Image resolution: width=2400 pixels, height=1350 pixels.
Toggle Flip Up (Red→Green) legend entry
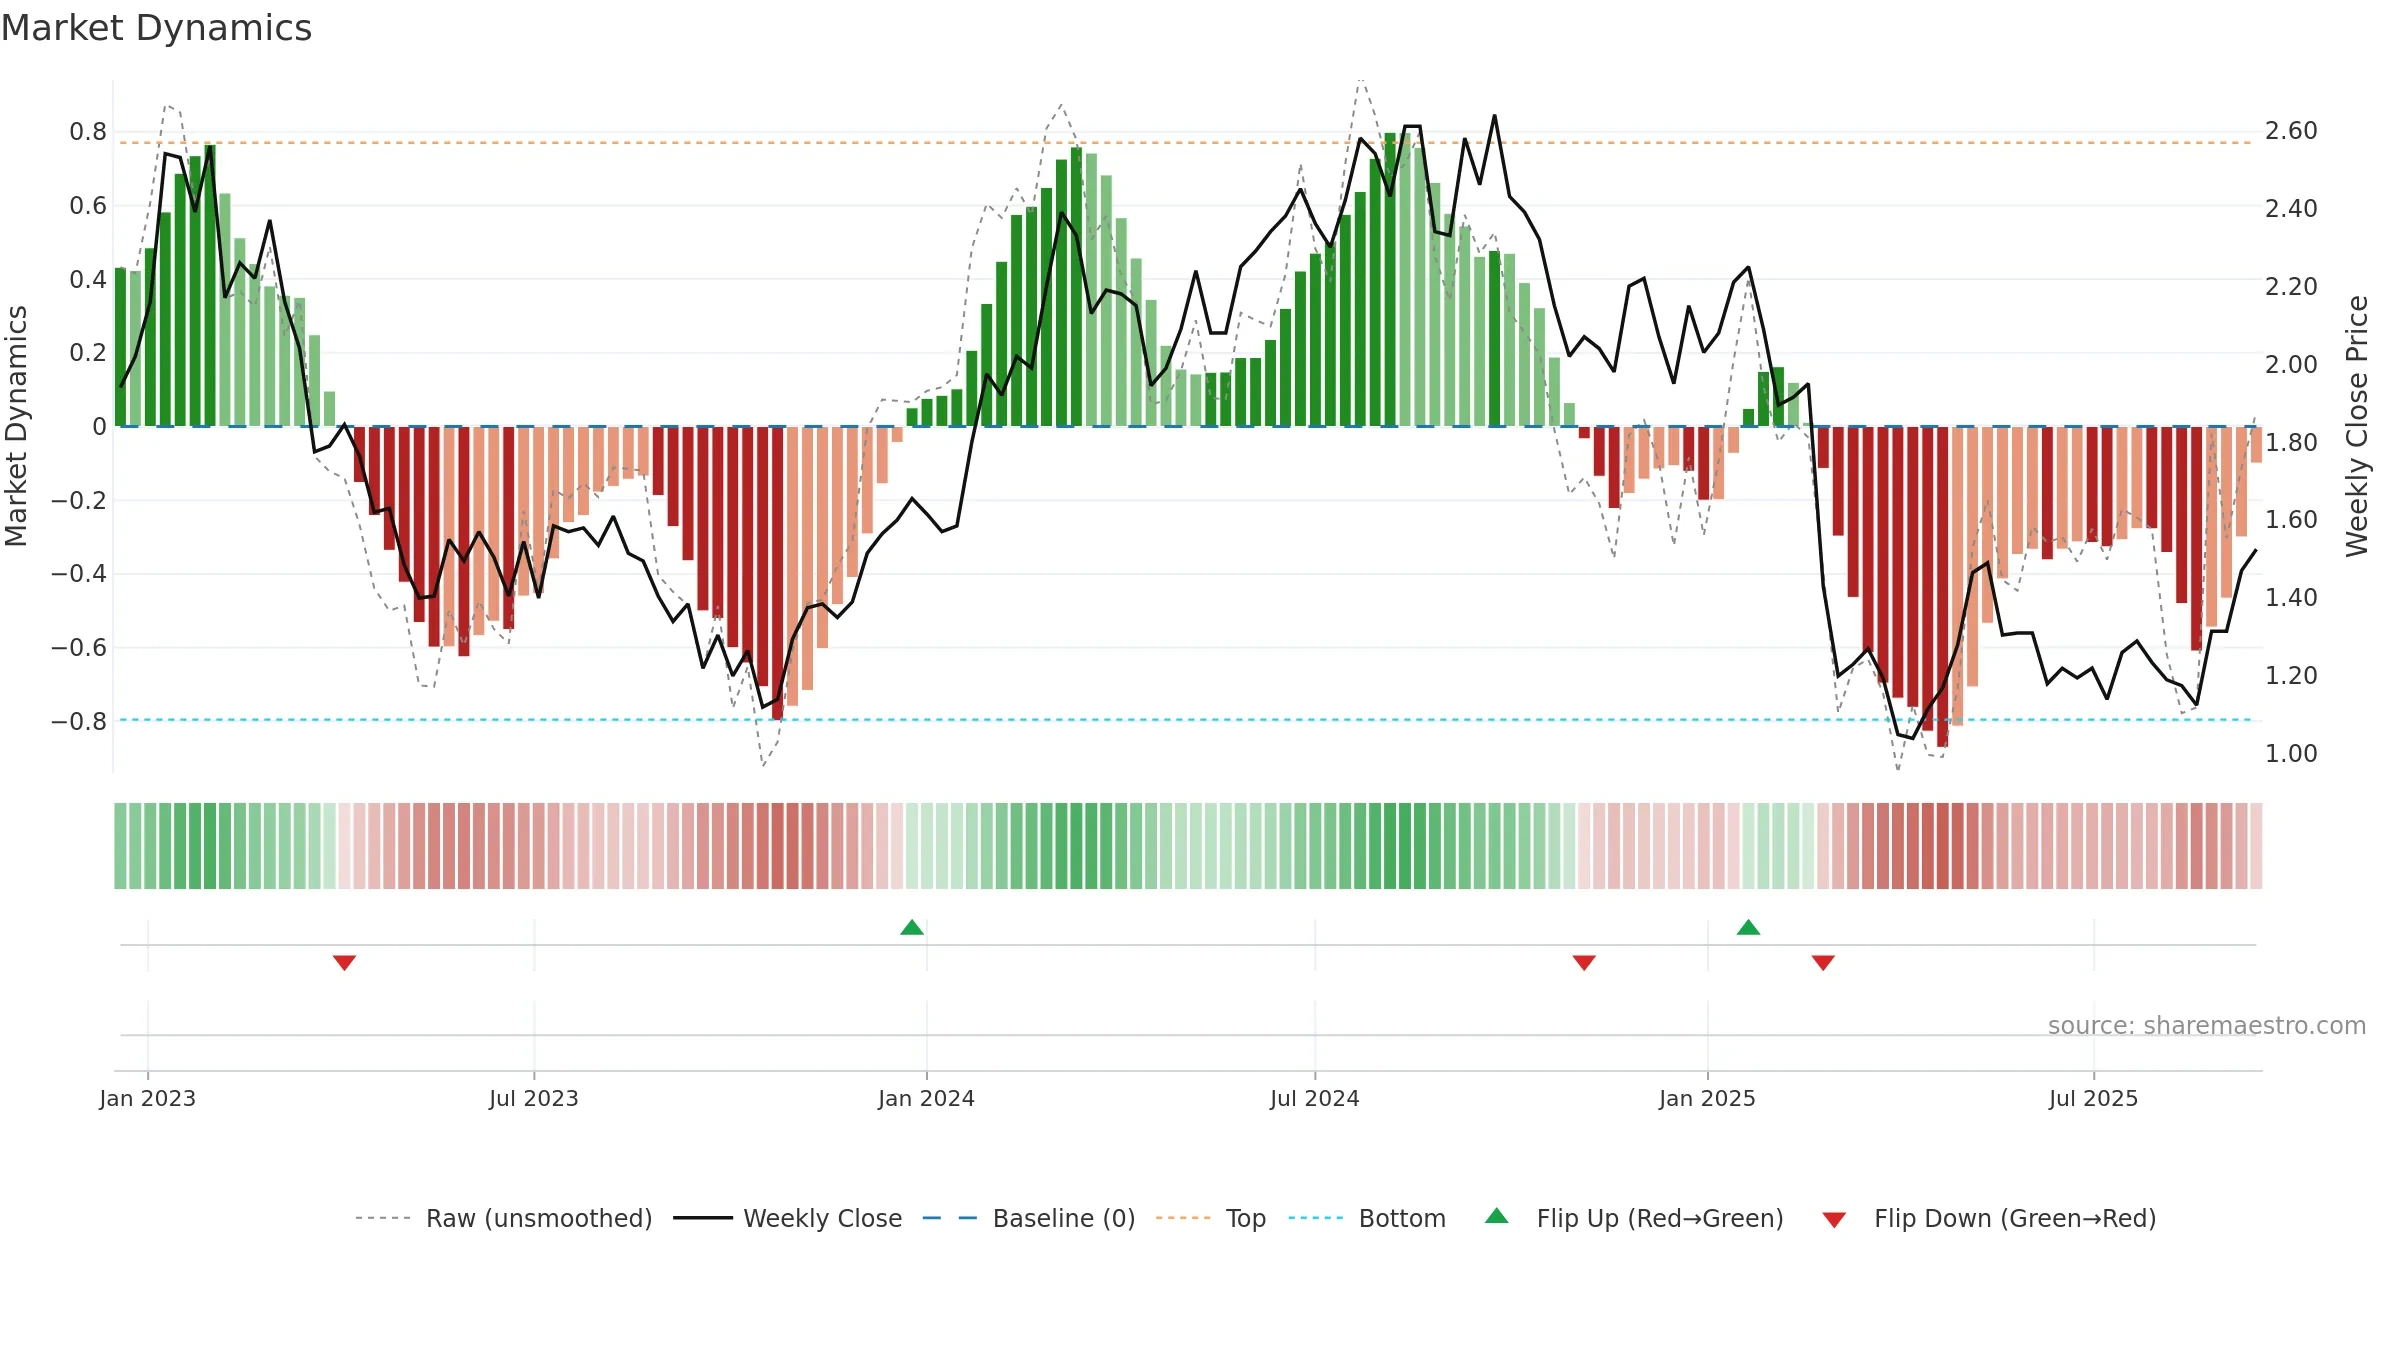pos(1635,1218)
